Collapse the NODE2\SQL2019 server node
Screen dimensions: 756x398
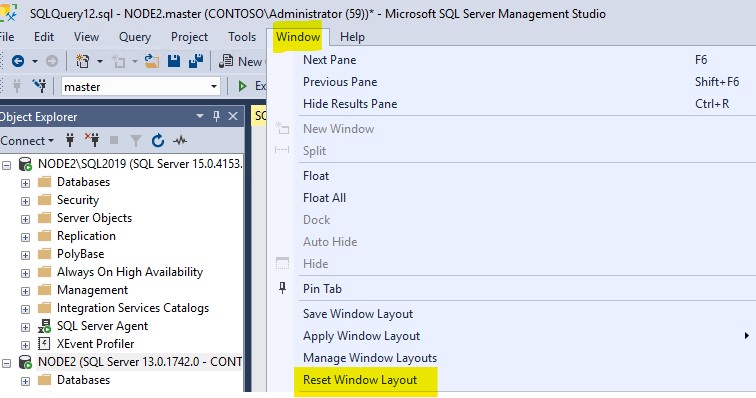[6, 165]
